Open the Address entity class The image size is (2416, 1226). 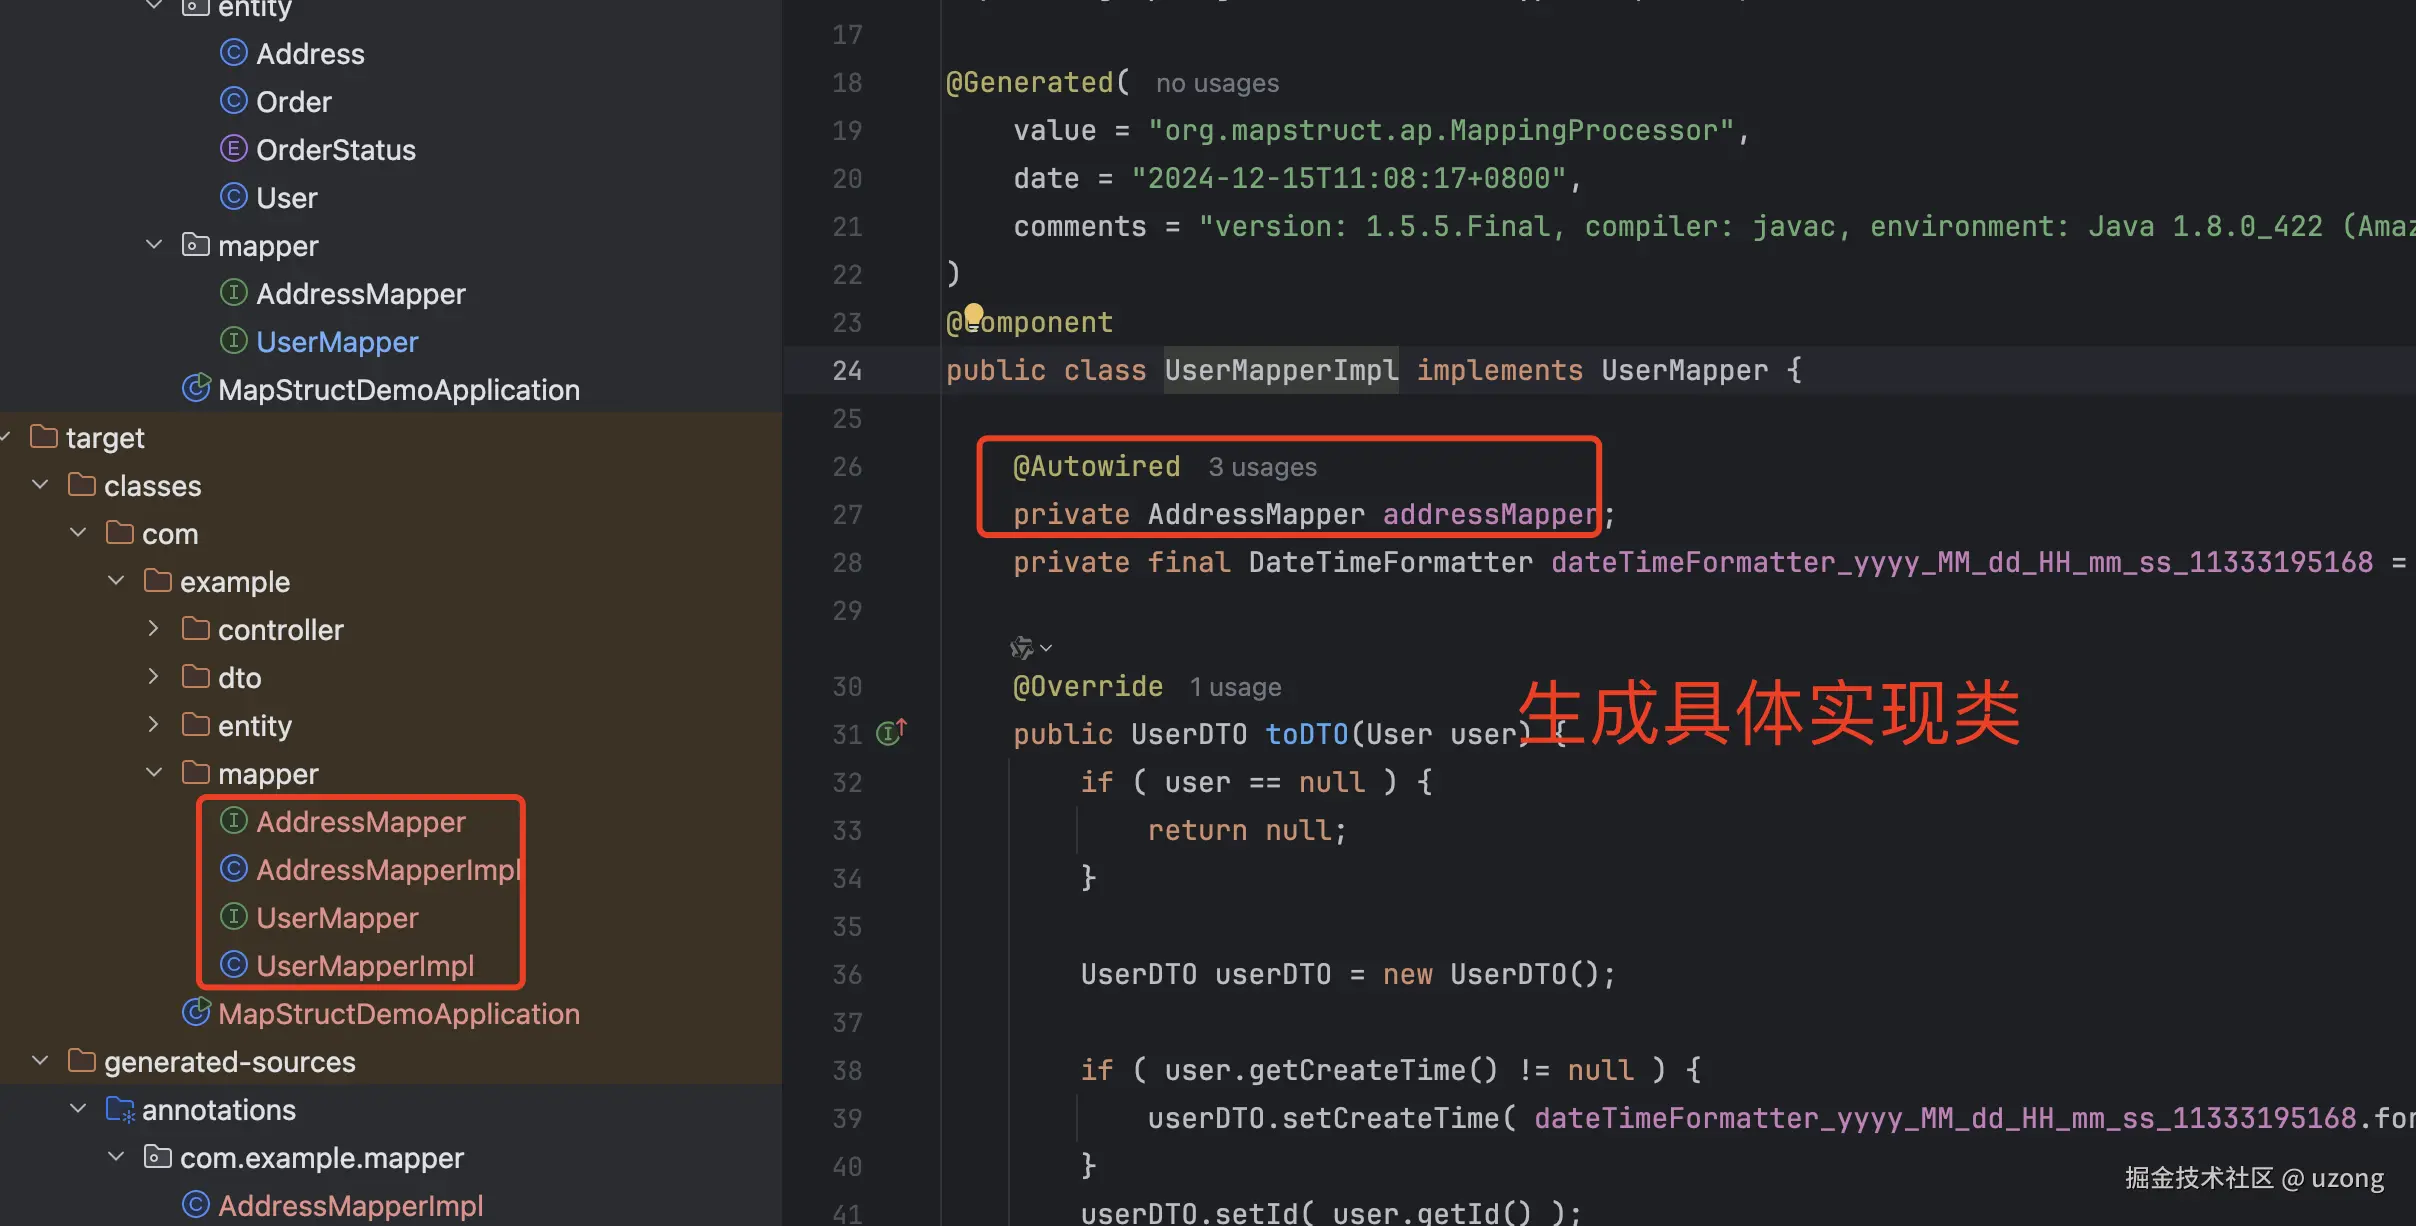310,54
